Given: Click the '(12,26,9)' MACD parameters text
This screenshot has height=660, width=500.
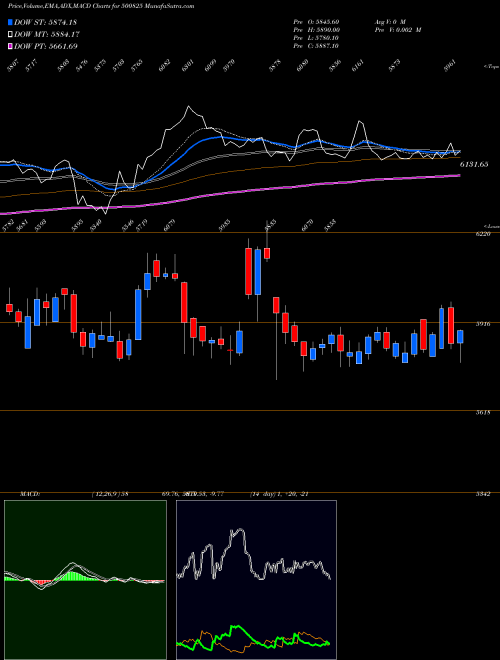Looking at the screenshot, I should pyautogui.click(x=106, y=494).
